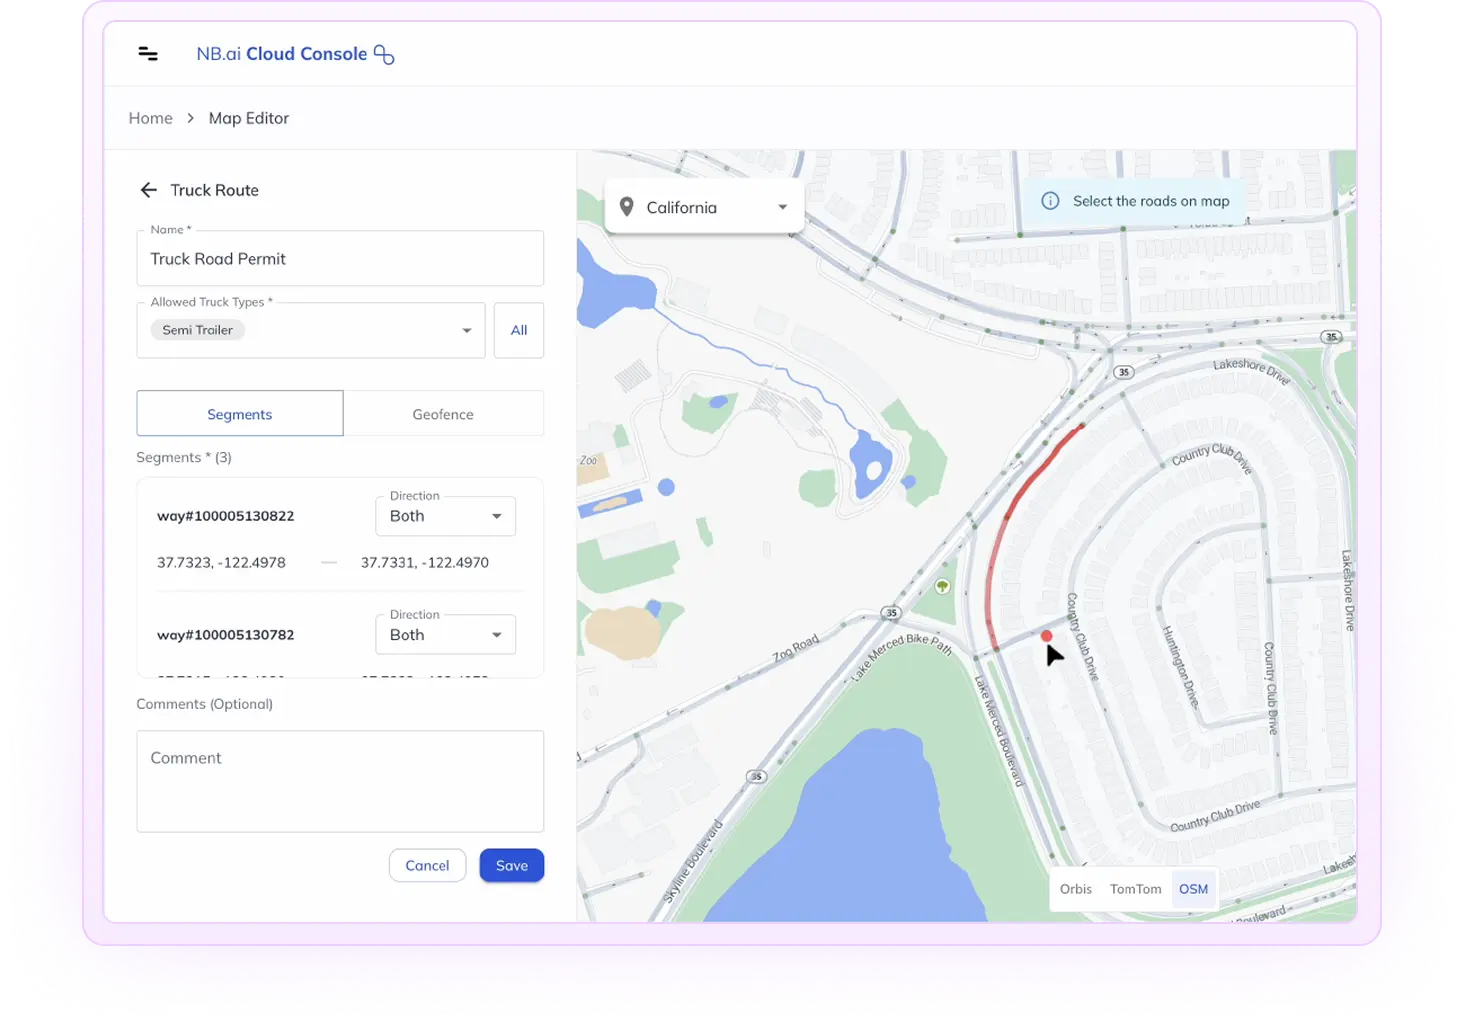Screen dimensions: 1460x1022
Task: Click the location pin icon beside California
Action: (x=626, y=207)
